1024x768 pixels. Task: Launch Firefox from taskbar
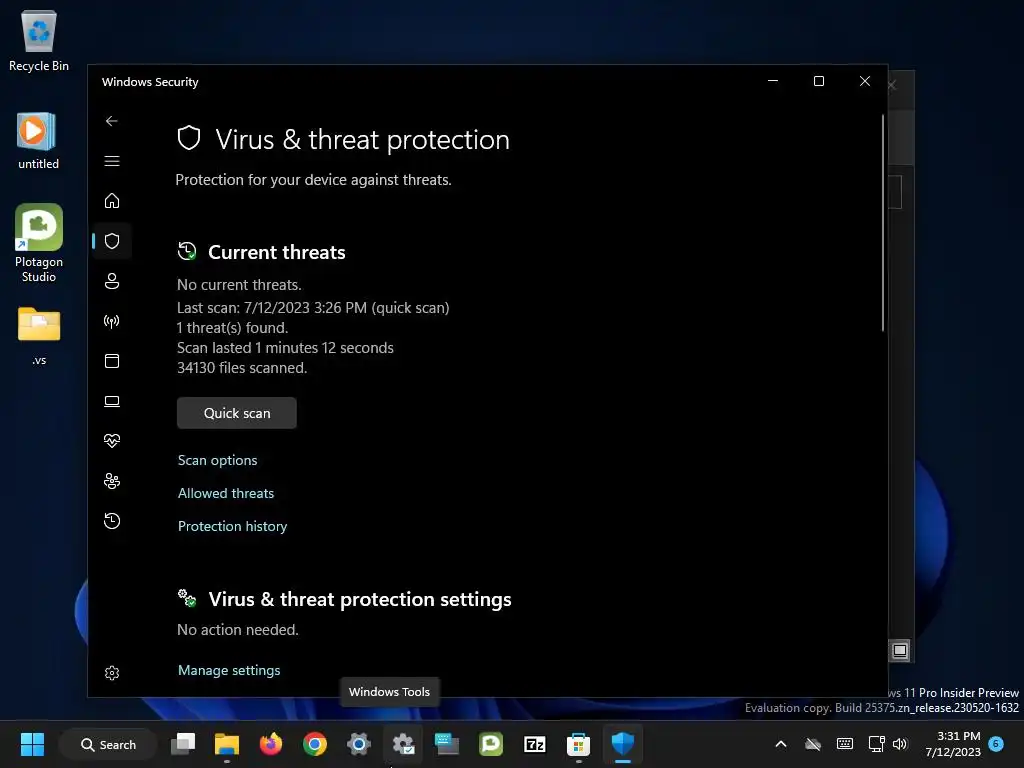coord(270,744)
